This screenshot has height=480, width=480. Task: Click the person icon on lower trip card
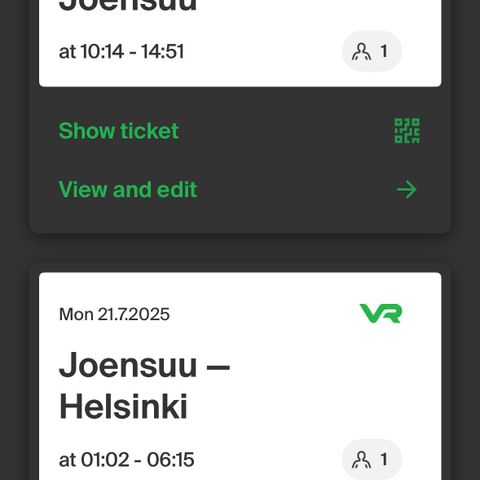click(361, 460)
